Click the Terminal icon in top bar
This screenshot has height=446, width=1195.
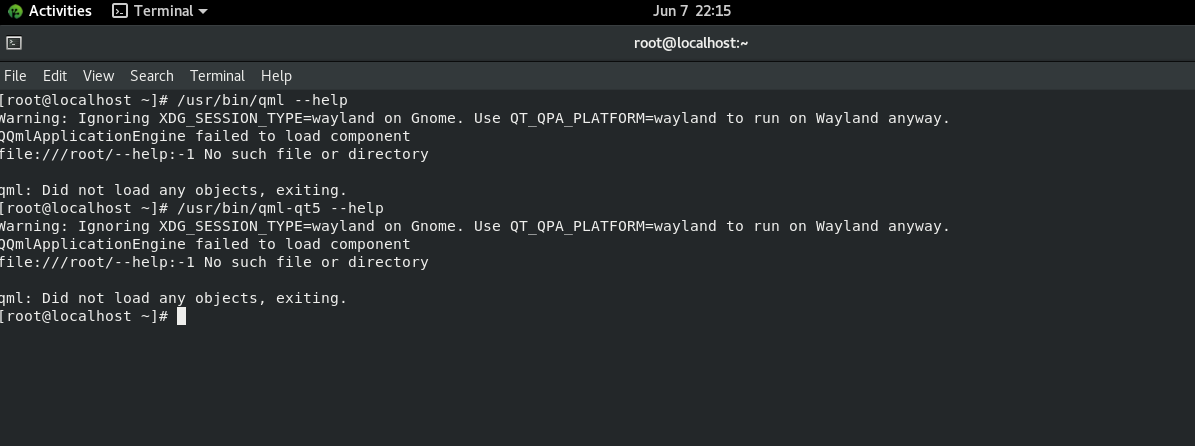(x=120, y=11)
